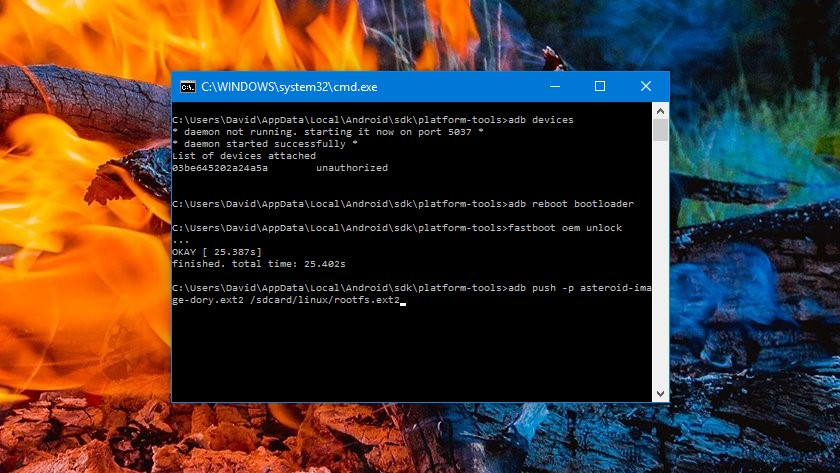Click the title text C:\WINDOWS\system32\cmd.exe

(x=289, y=87)
